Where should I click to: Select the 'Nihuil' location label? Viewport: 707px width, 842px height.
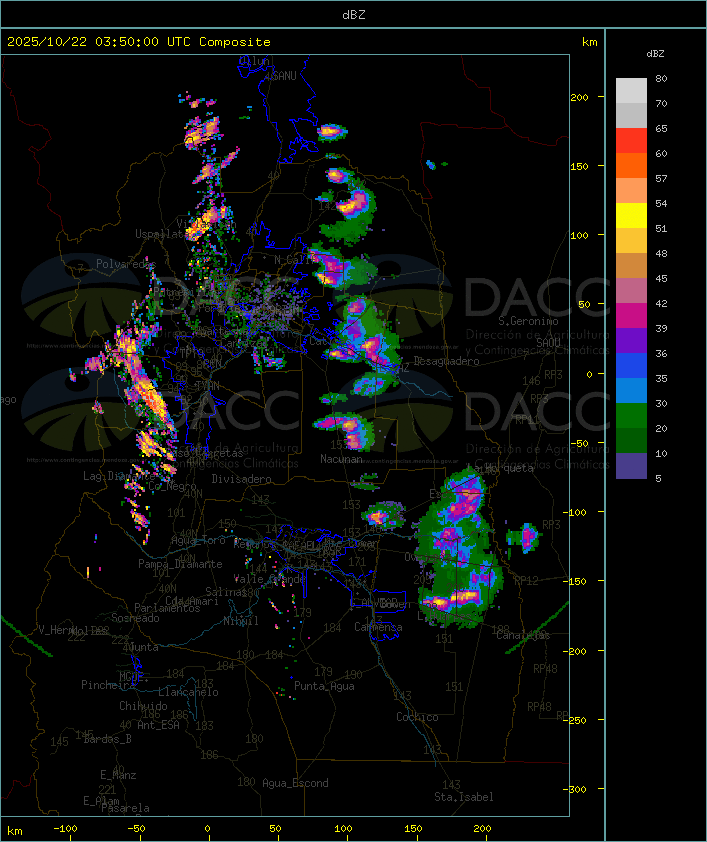click(x=241, y=621)
